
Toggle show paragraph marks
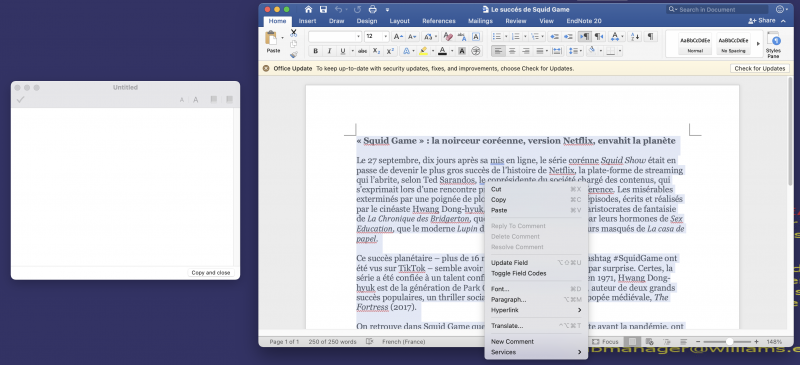point(650,37)
